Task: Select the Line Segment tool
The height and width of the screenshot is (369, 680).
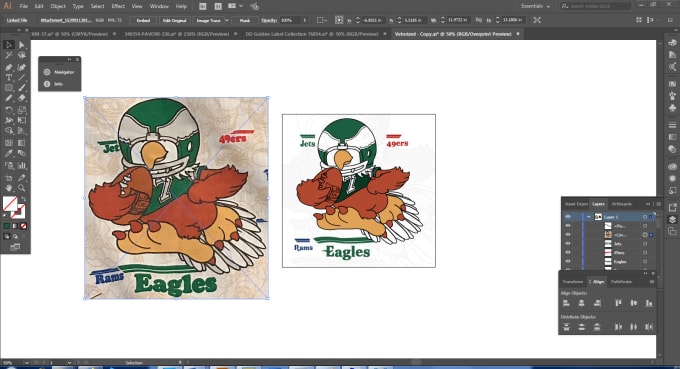Action: click(x=22, y=77)
